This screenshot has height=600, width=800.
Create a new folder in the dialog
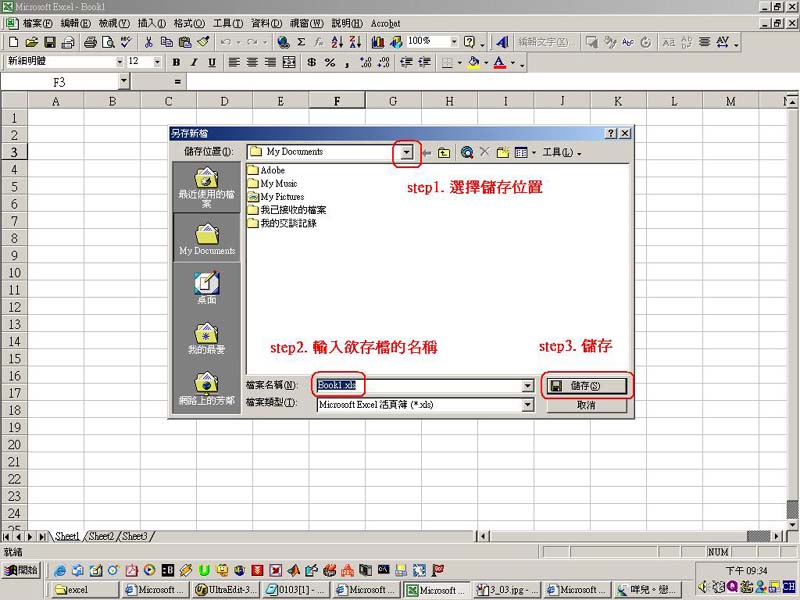[x=502, y=152]
